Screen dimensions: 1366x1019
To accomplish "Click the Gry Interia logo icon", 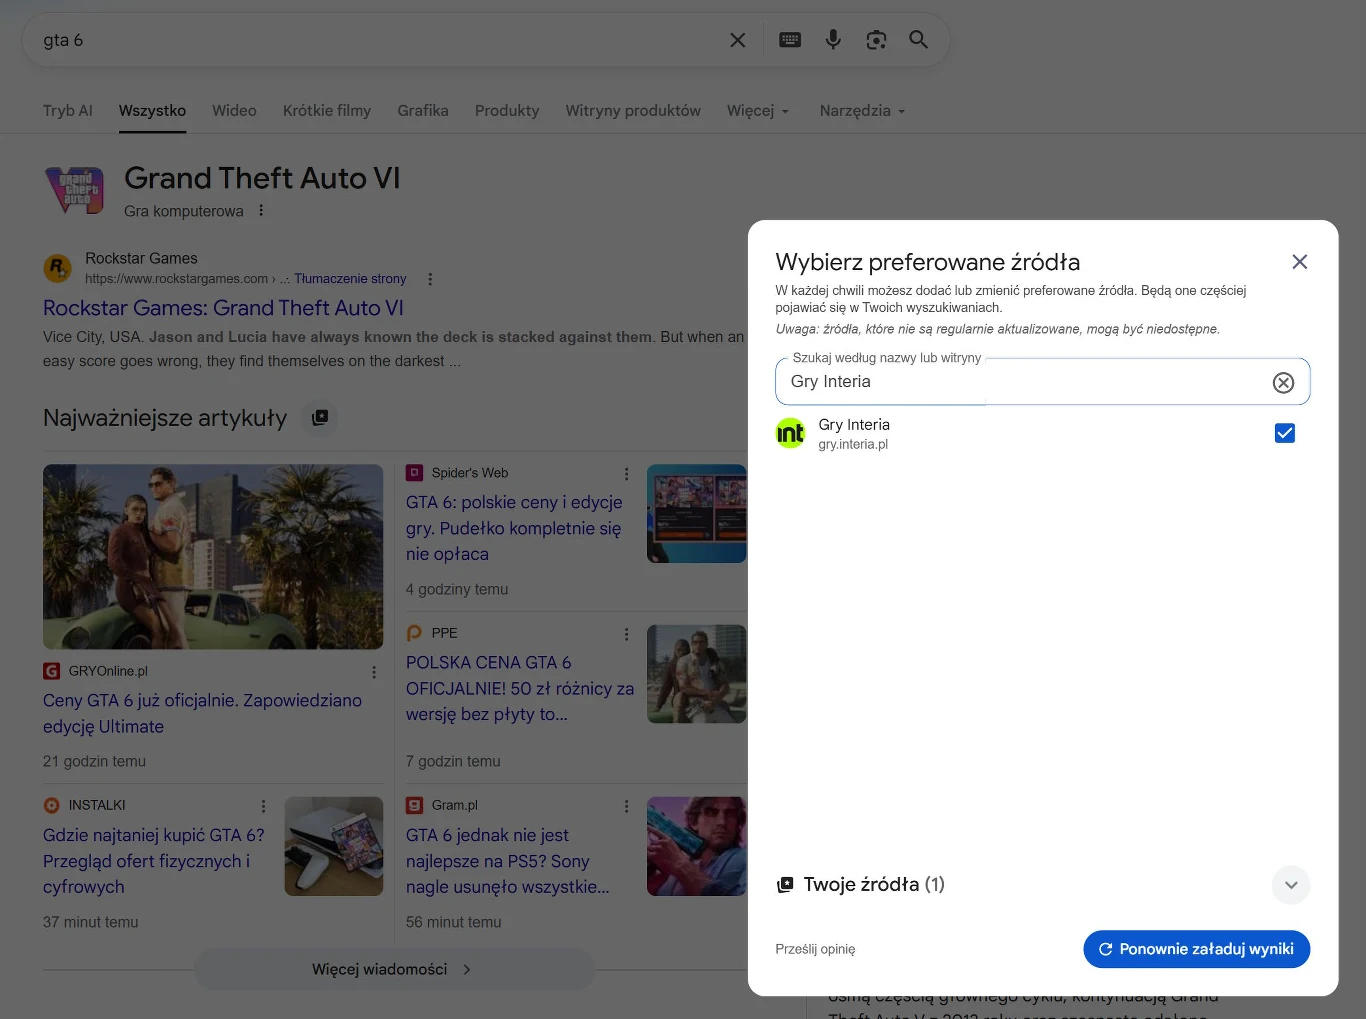I will pyautogui.click(x=790, y=433).
